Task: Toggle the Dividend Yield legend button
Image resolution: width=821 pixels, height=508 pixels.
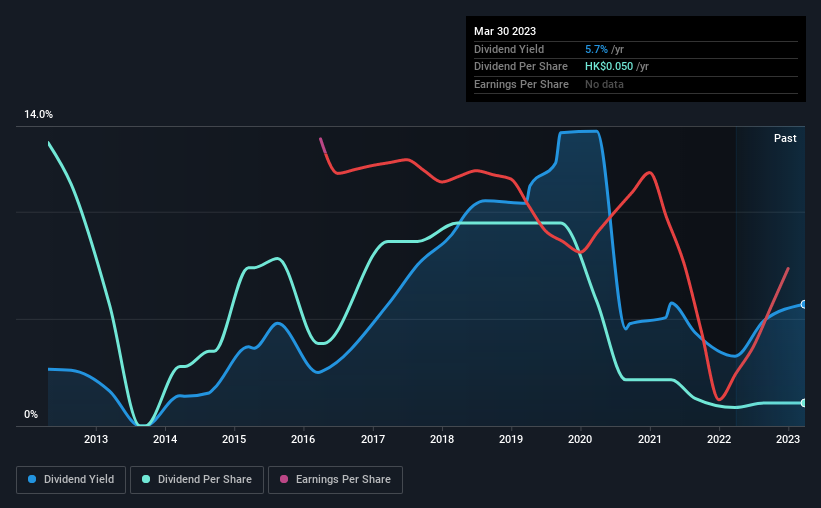Action: tap(71, 480)
